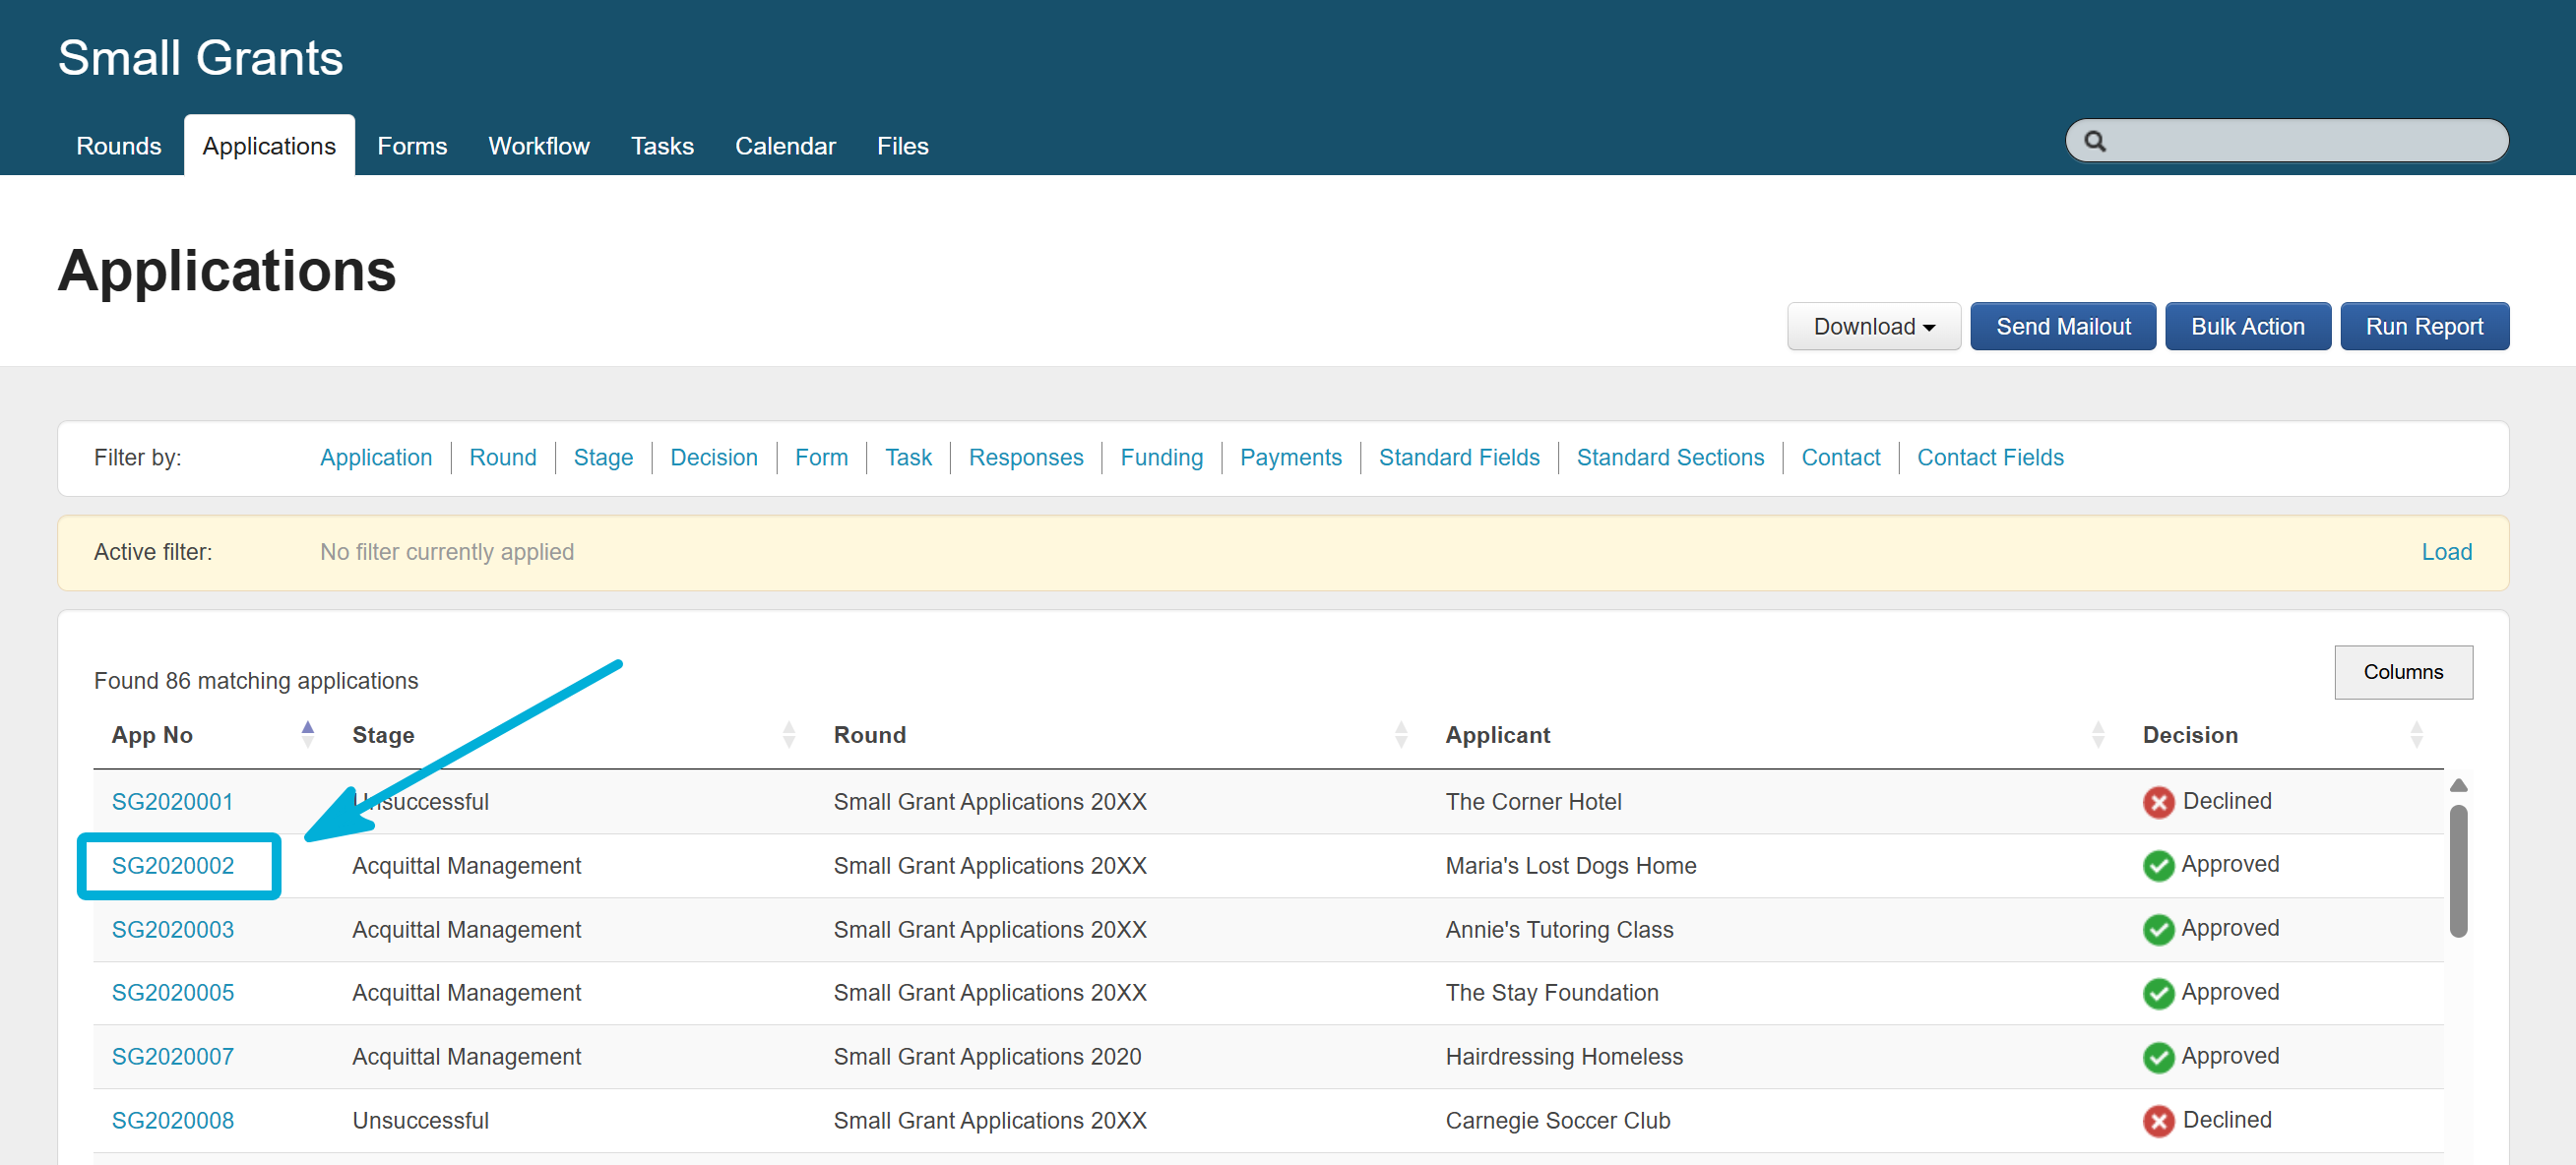This screenshot has width=2576, height=1165.
Task: Click the Stage column header
Action: [383, 735]
